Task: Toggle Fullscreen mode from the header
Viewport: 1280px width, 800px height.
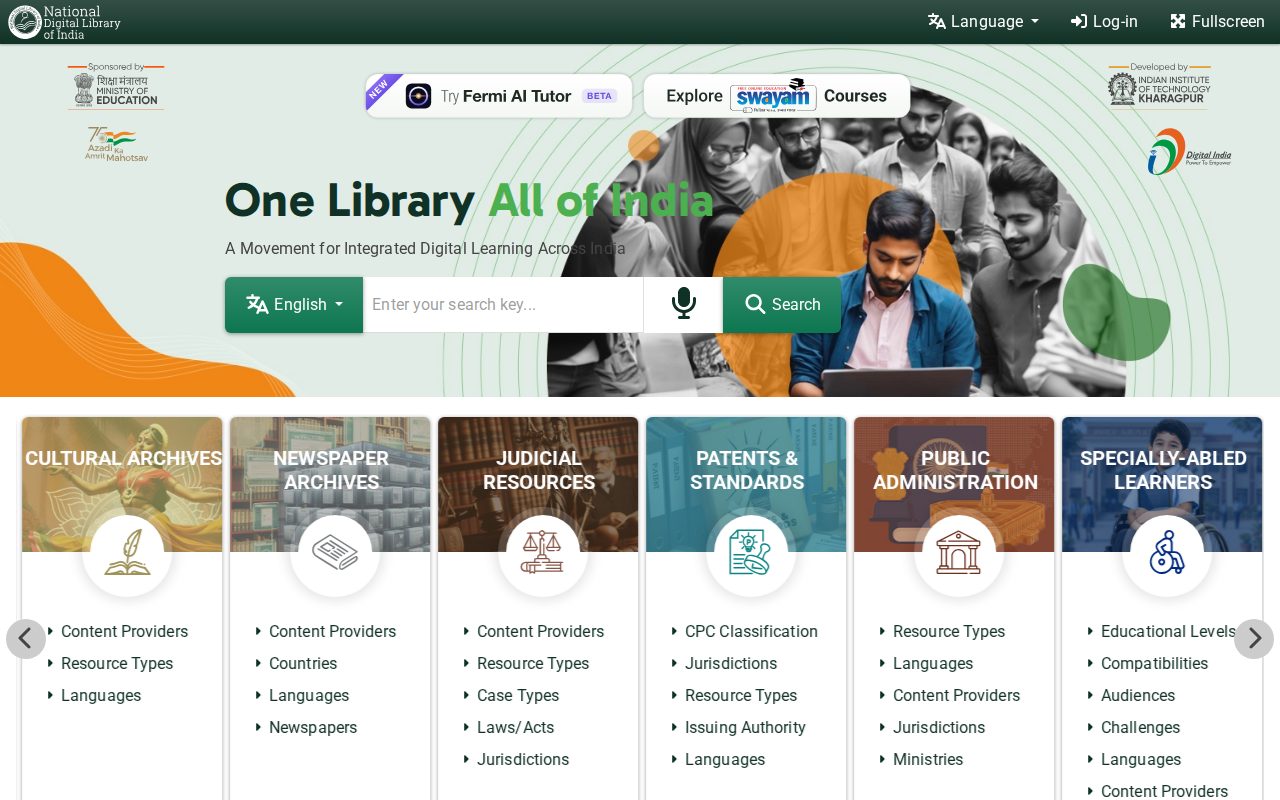Action: click(x=1217, y=22)
